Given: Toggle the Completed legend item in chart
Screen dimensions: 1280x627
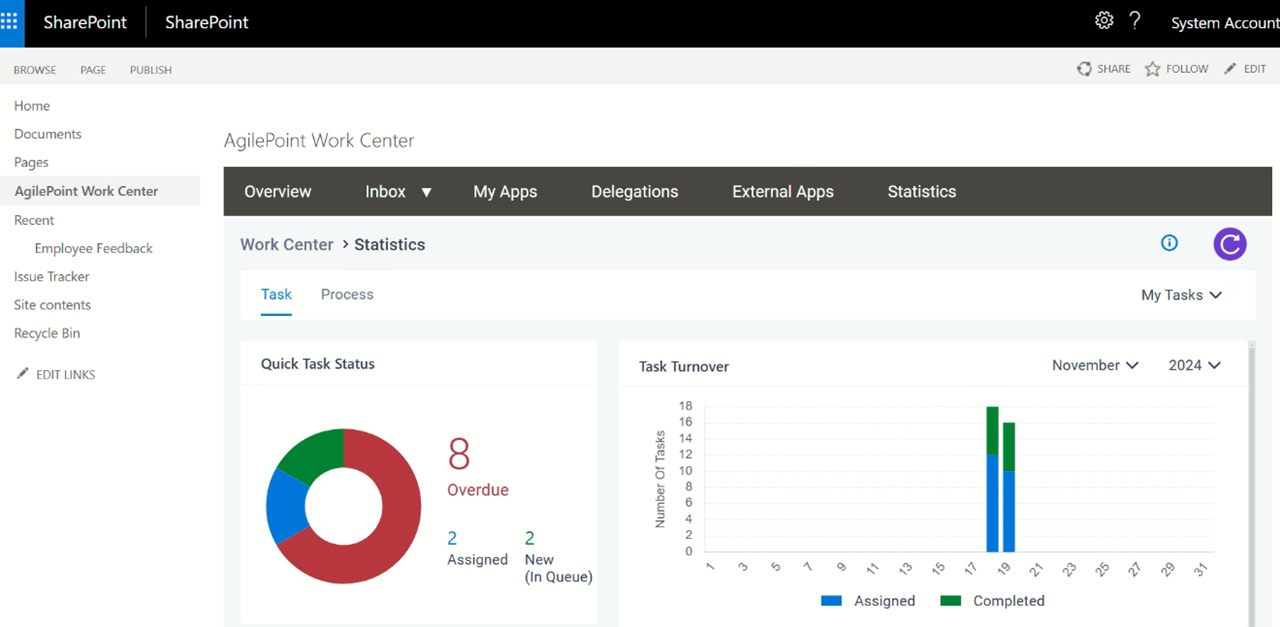Looking at the screenshot, I should (x=993, y=601).
